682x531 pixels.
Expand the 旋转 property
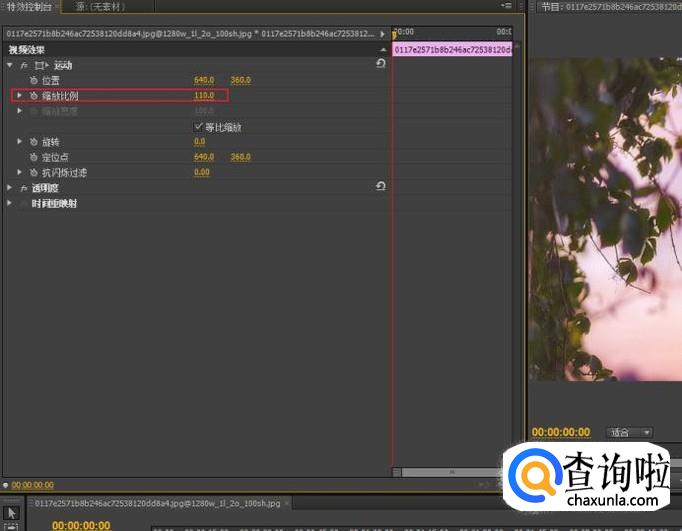coord(19,141)
